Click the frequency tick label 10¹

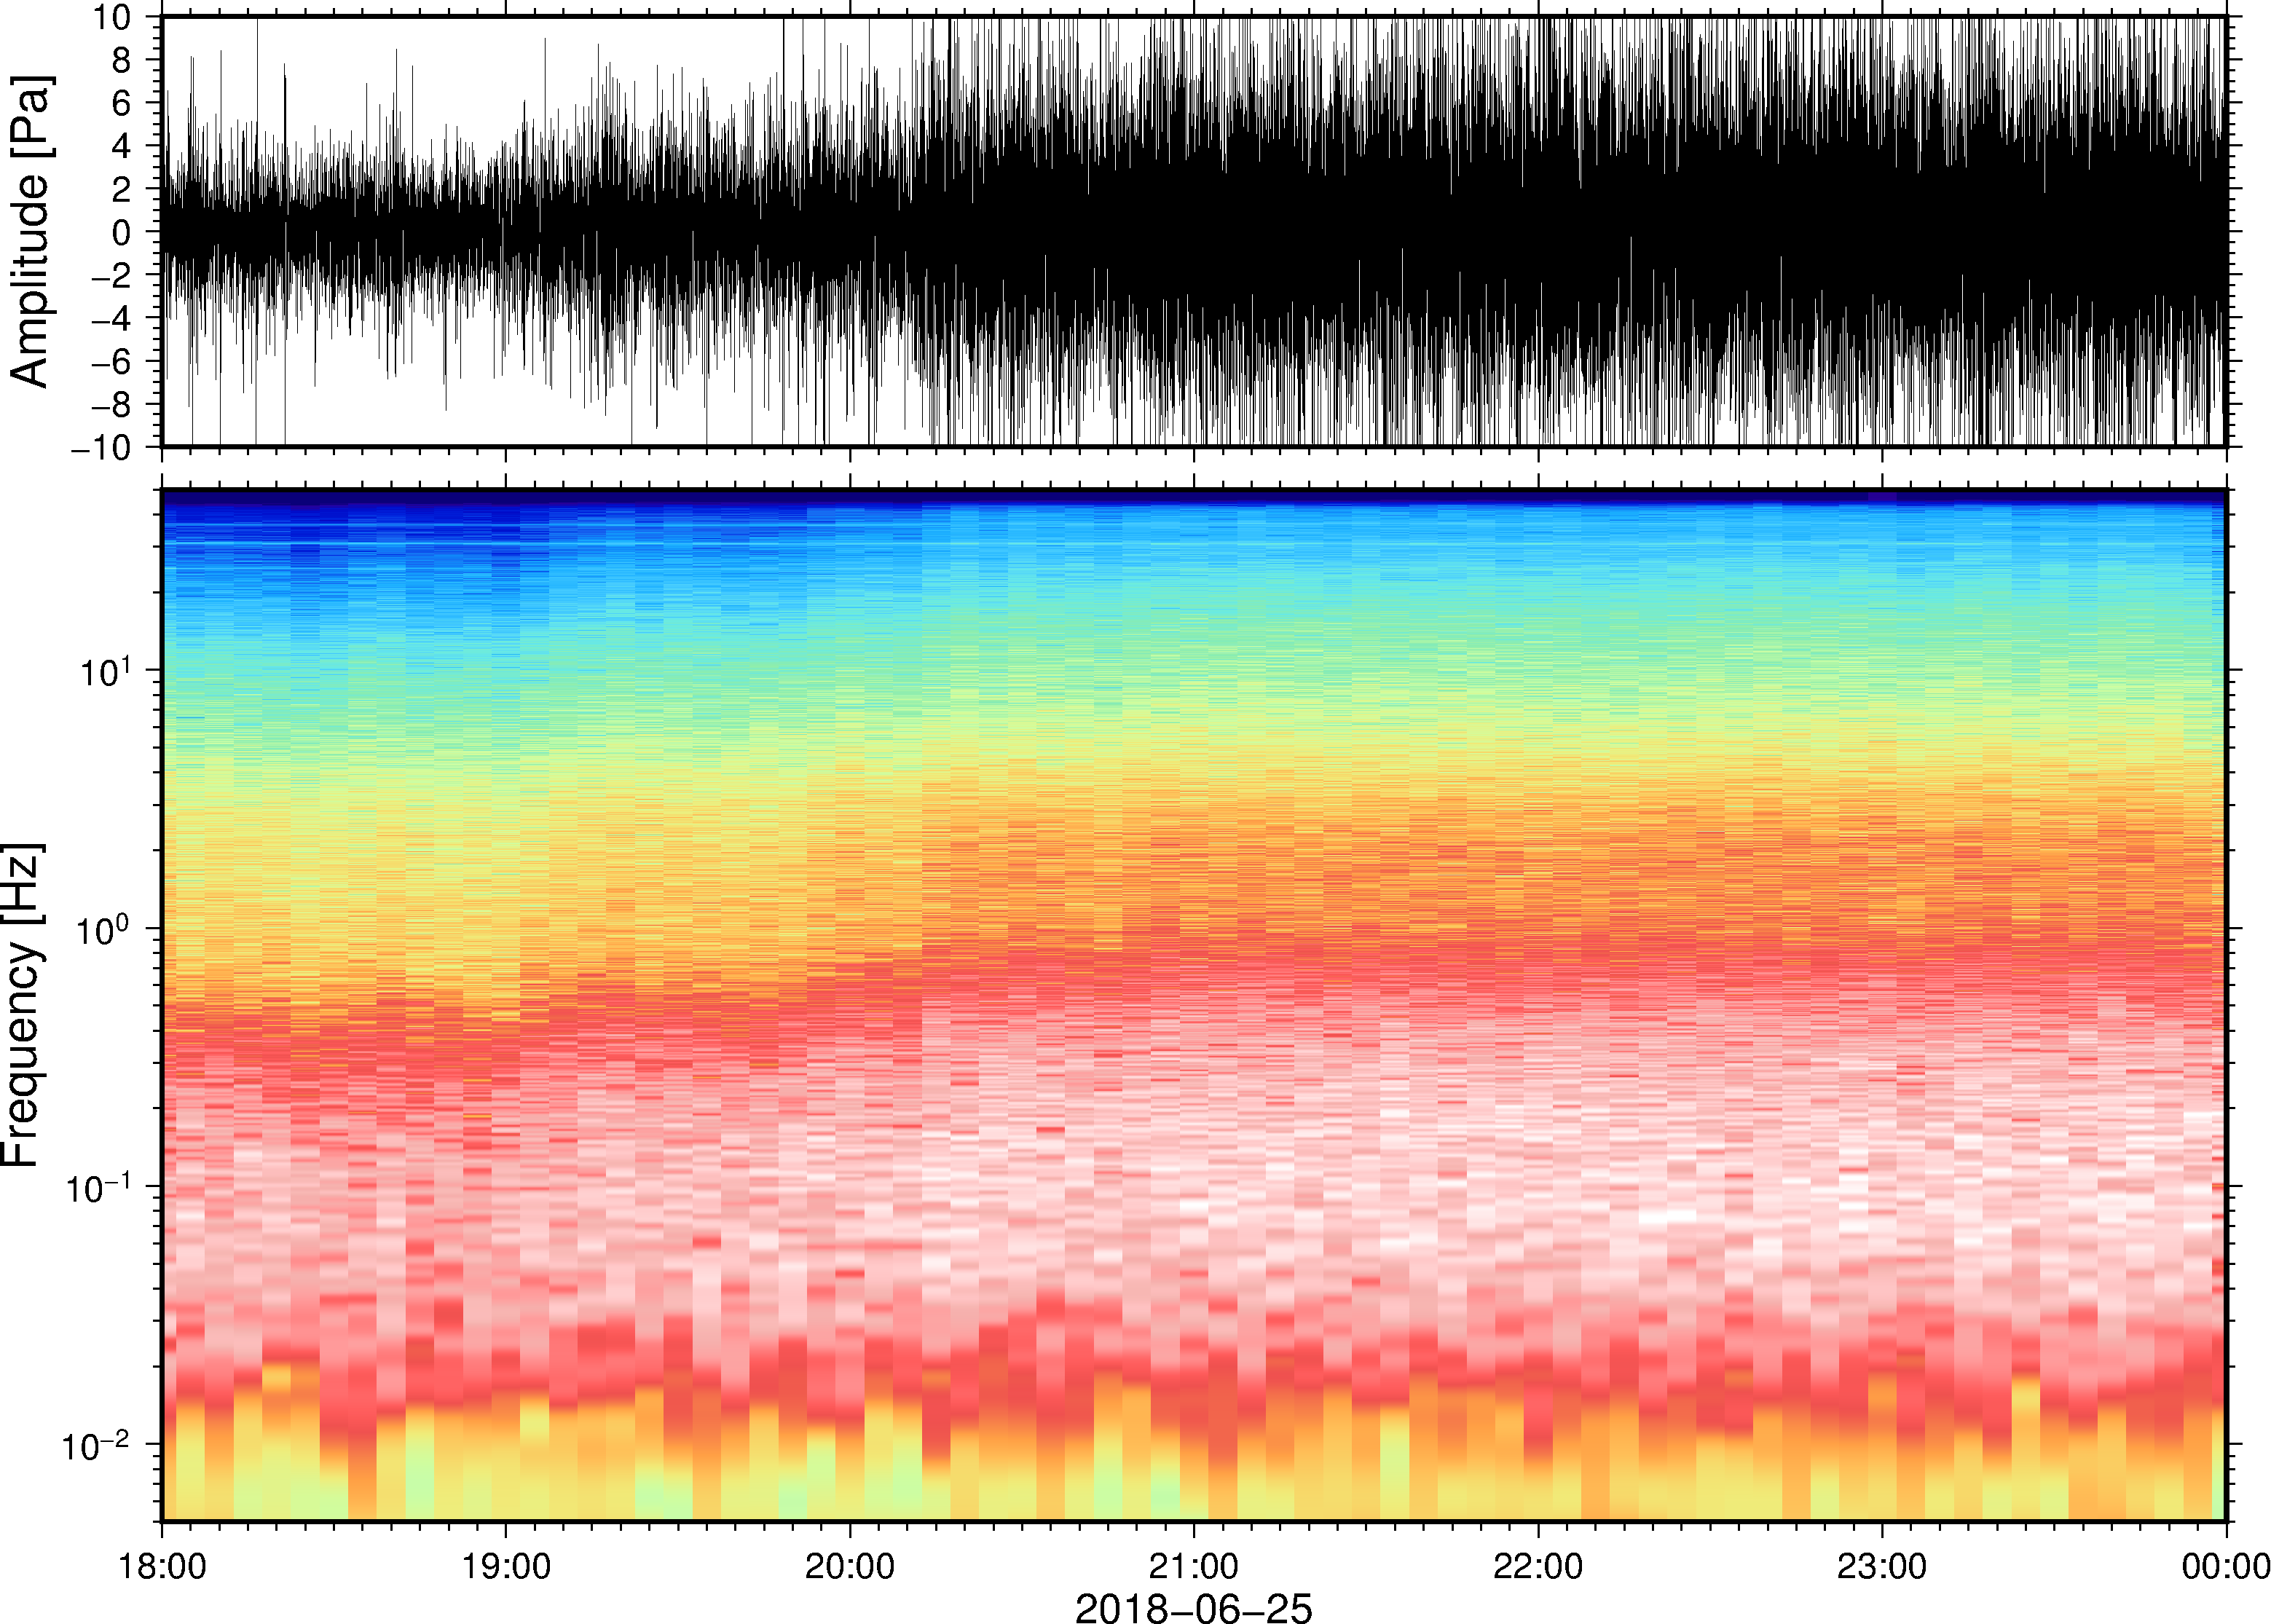105,670
